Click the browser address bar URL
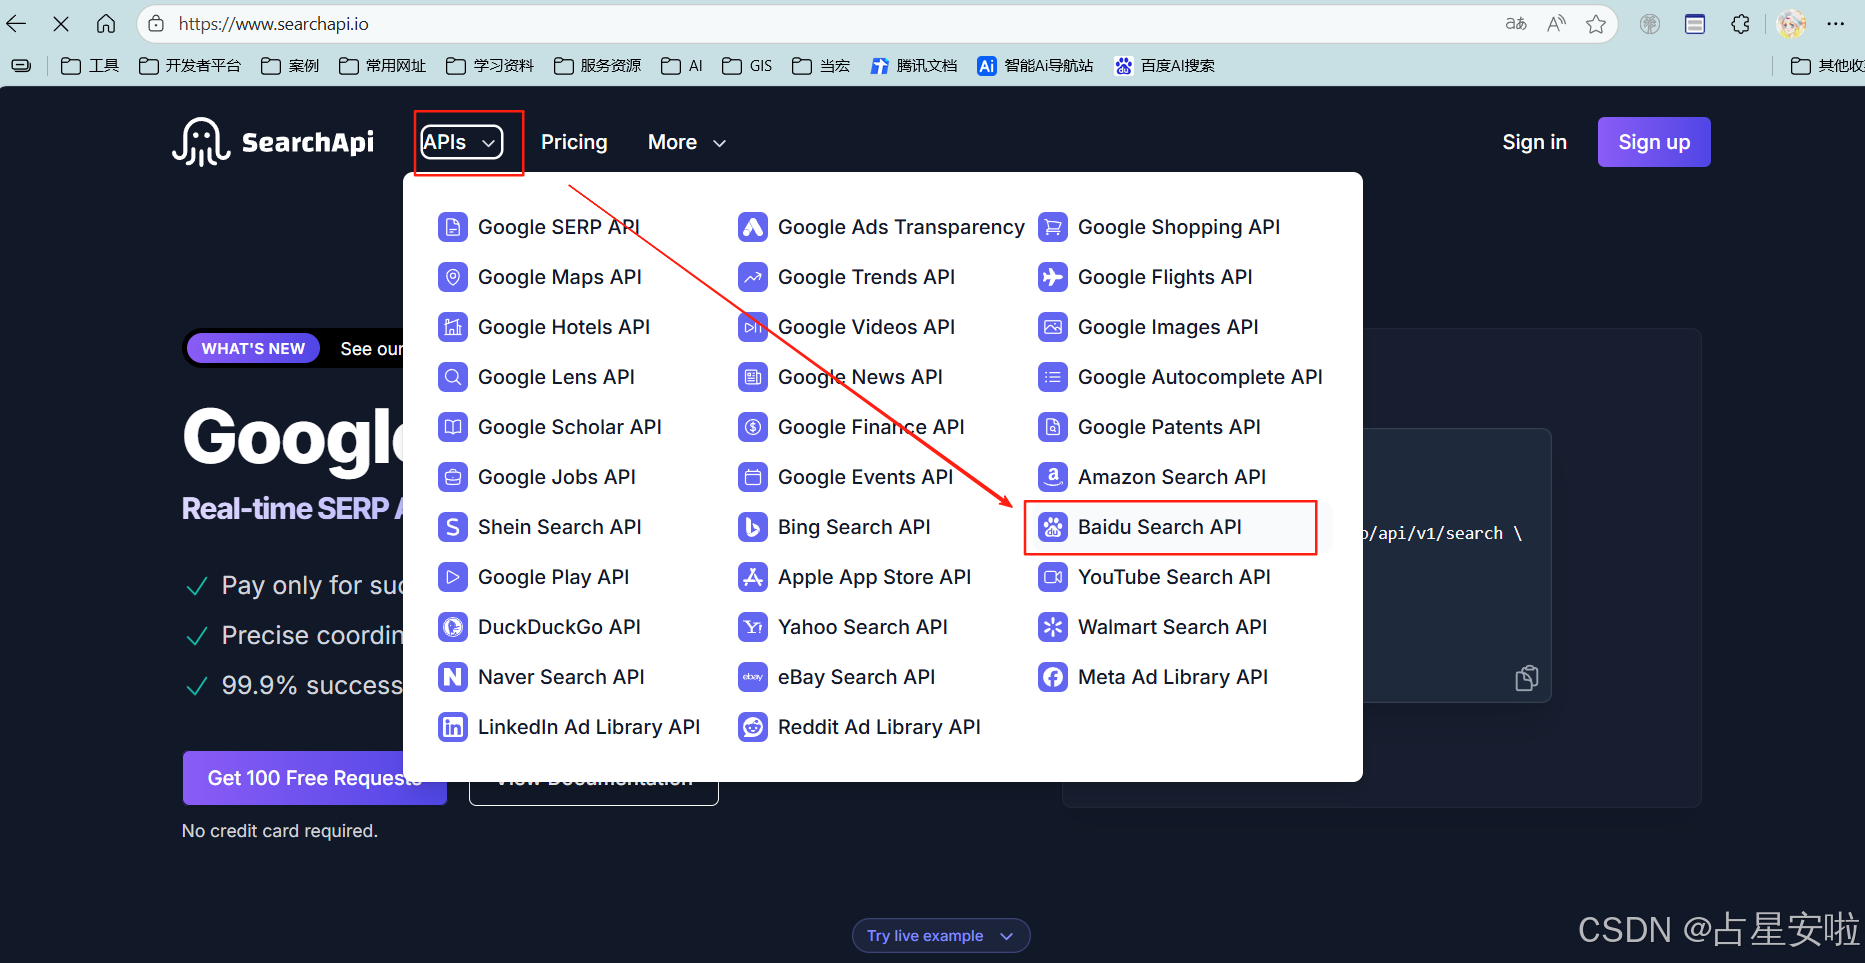Viewport: 1865px width, 963px height. (273, 24)
